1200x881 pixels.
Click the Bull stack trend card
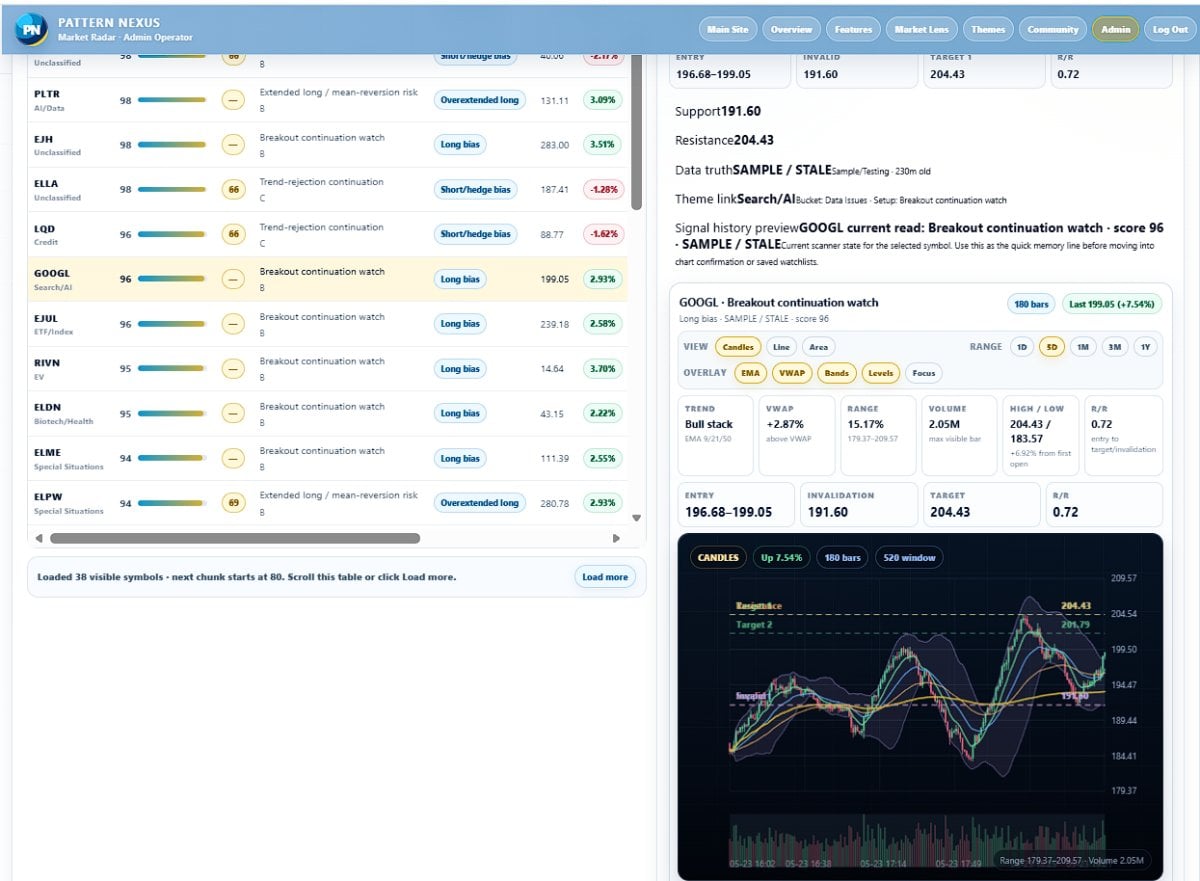[x=716, y=435]
